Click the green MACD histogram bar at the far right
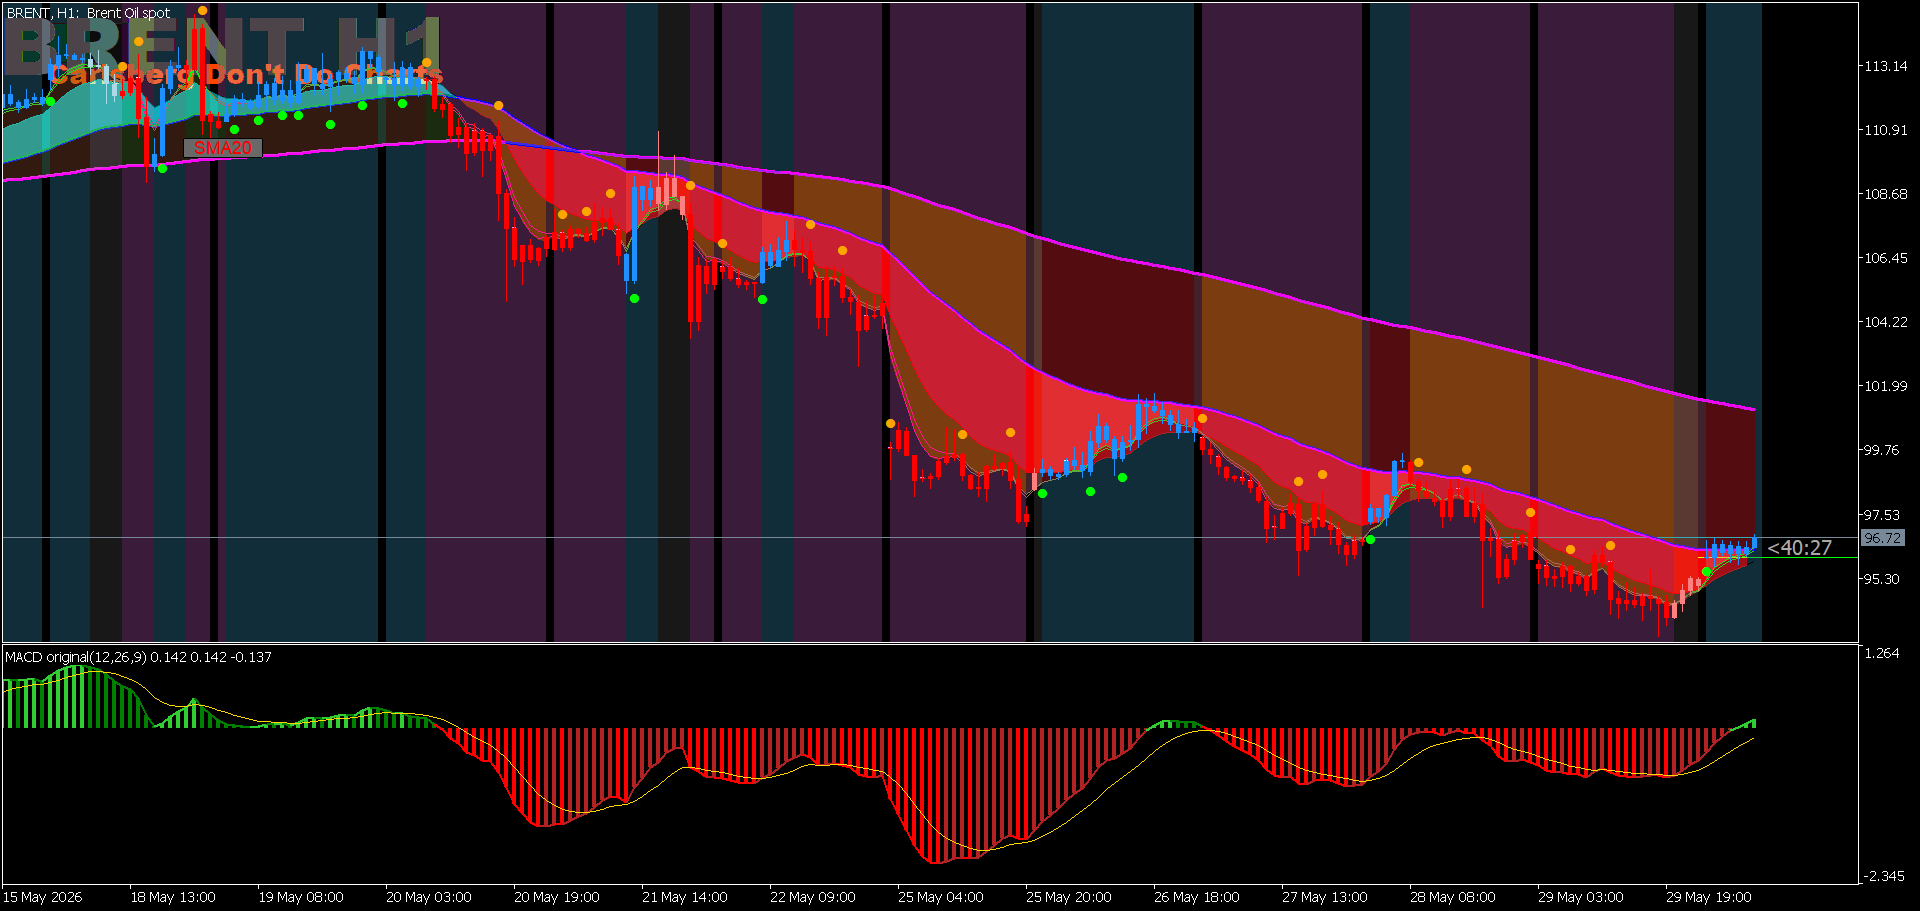The image size is (1920, 911). [x=1753, y=723]
